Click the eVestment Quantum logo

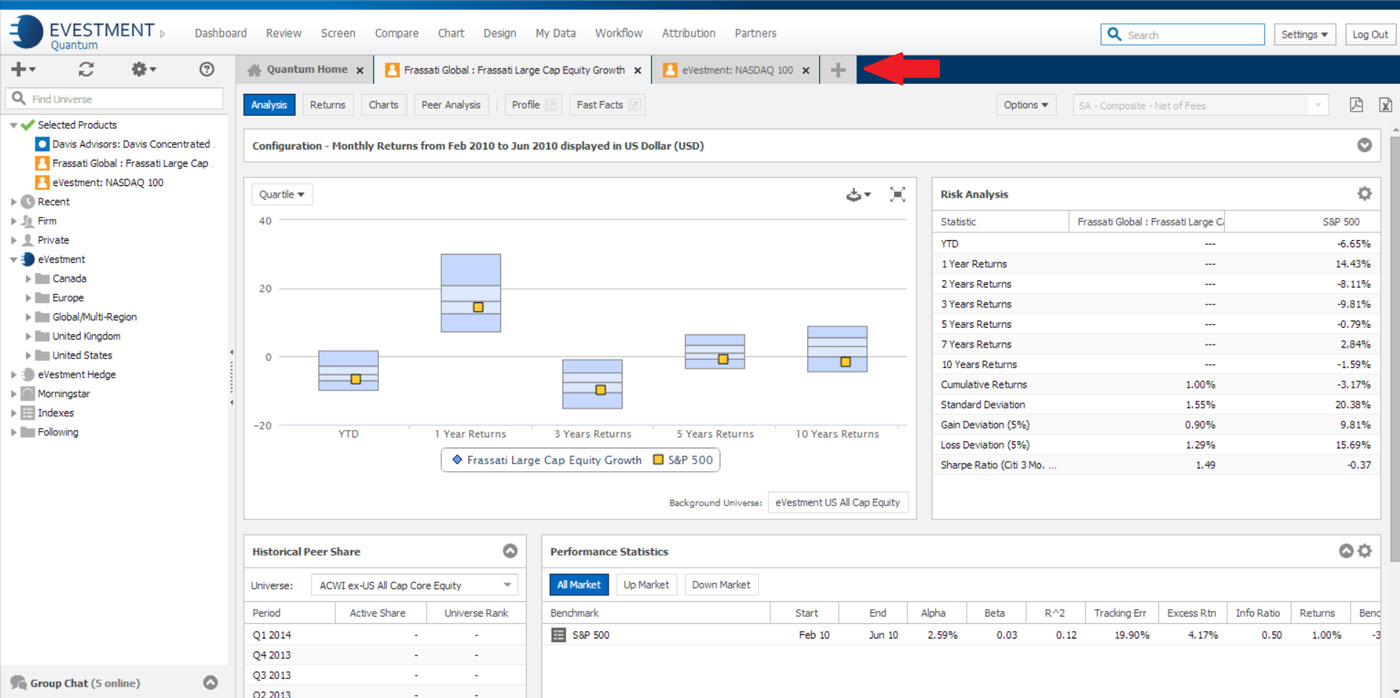(x=82, y=34)
